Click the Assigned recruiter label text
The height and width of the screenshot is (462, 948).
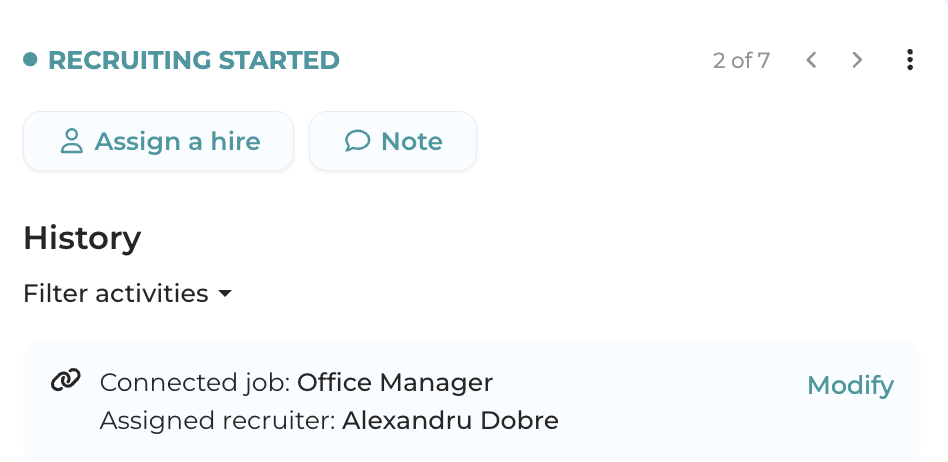[x=217, y=420]
